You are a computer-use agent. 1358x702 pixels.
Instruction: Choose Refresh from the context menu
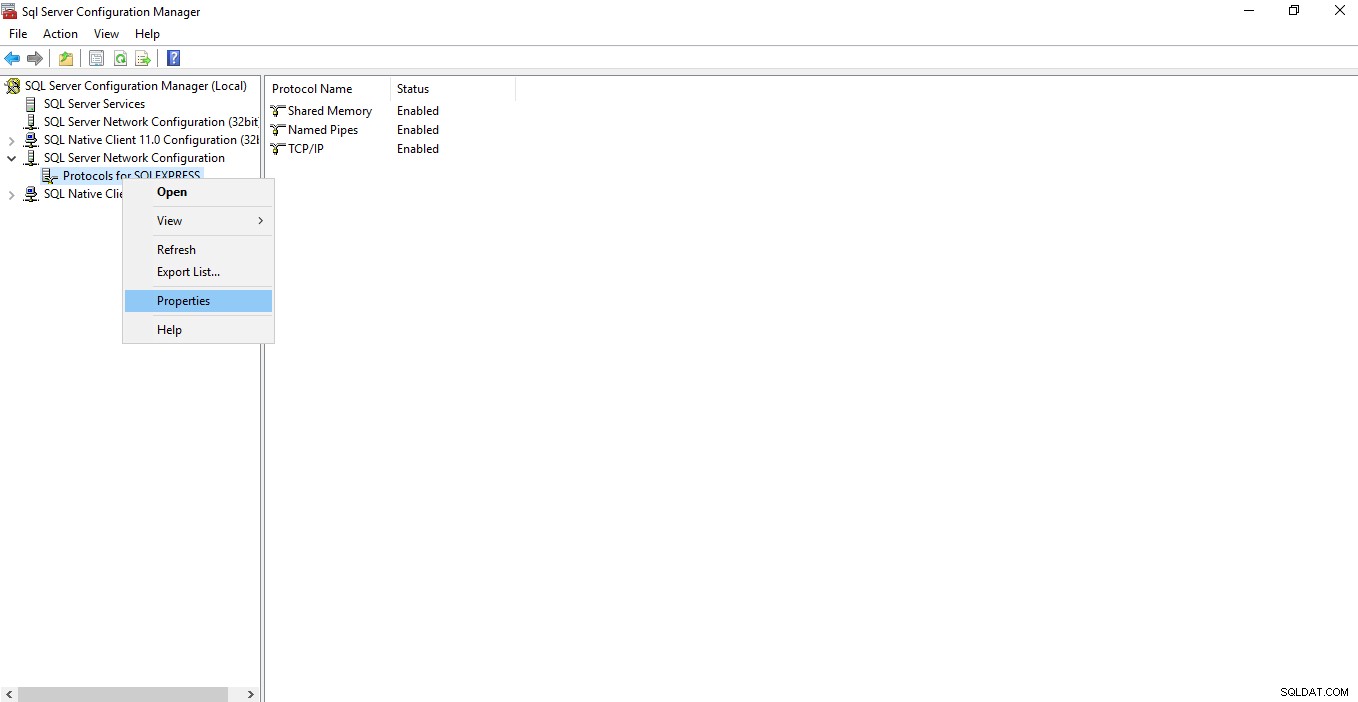198,250
